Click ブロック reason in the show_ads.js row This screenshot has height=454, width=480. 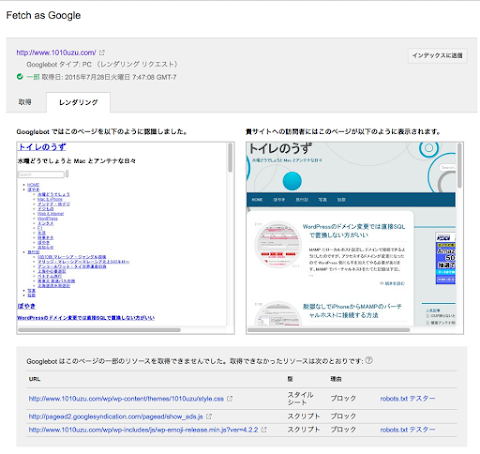pyautogui.click(x=343, y=416)
